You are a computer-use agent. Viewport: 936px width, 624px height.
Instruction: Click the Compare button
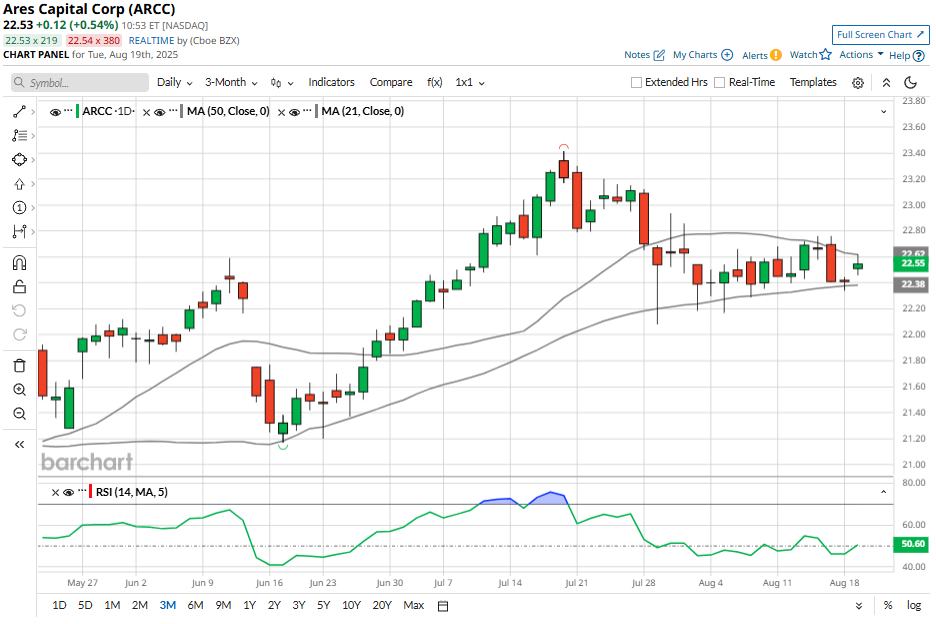pos(391,82)
